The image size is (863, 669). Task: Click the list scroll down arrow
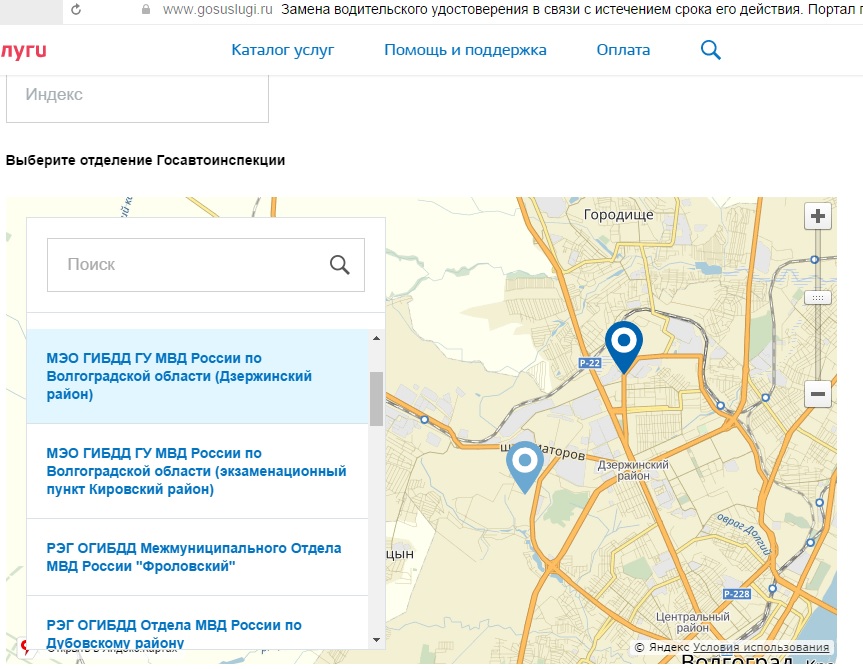376,640
